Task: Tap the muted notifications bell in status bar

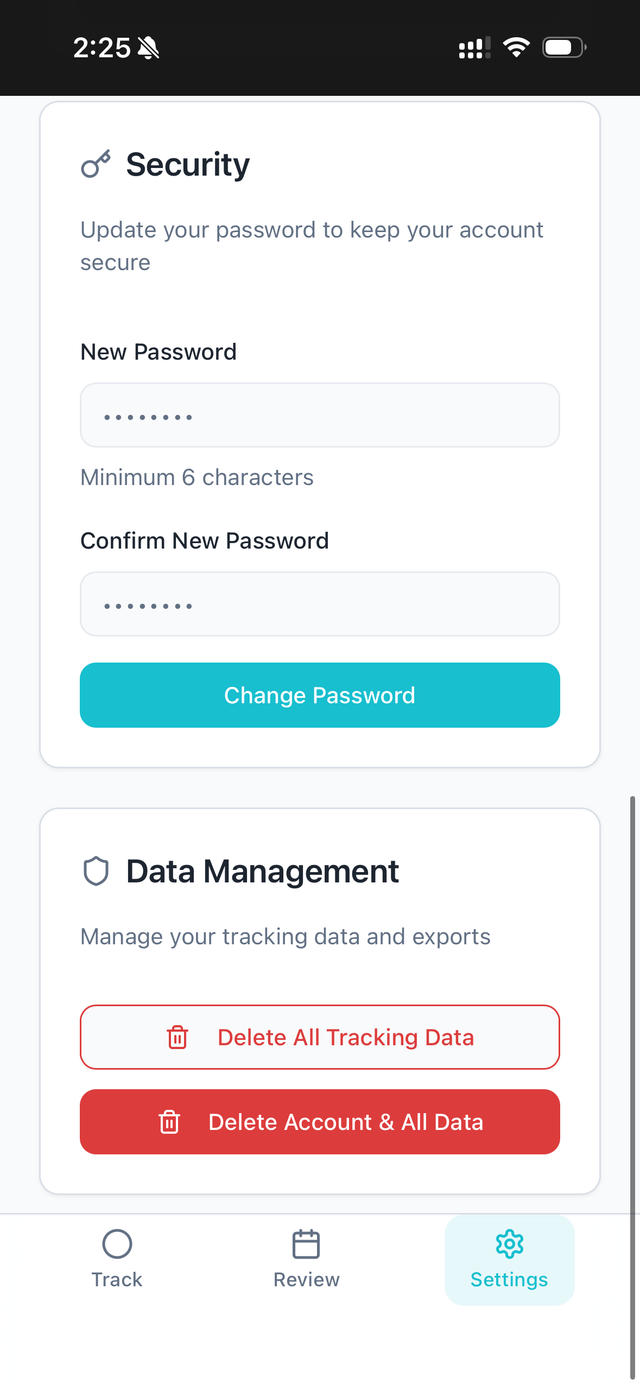Action: 146,46
